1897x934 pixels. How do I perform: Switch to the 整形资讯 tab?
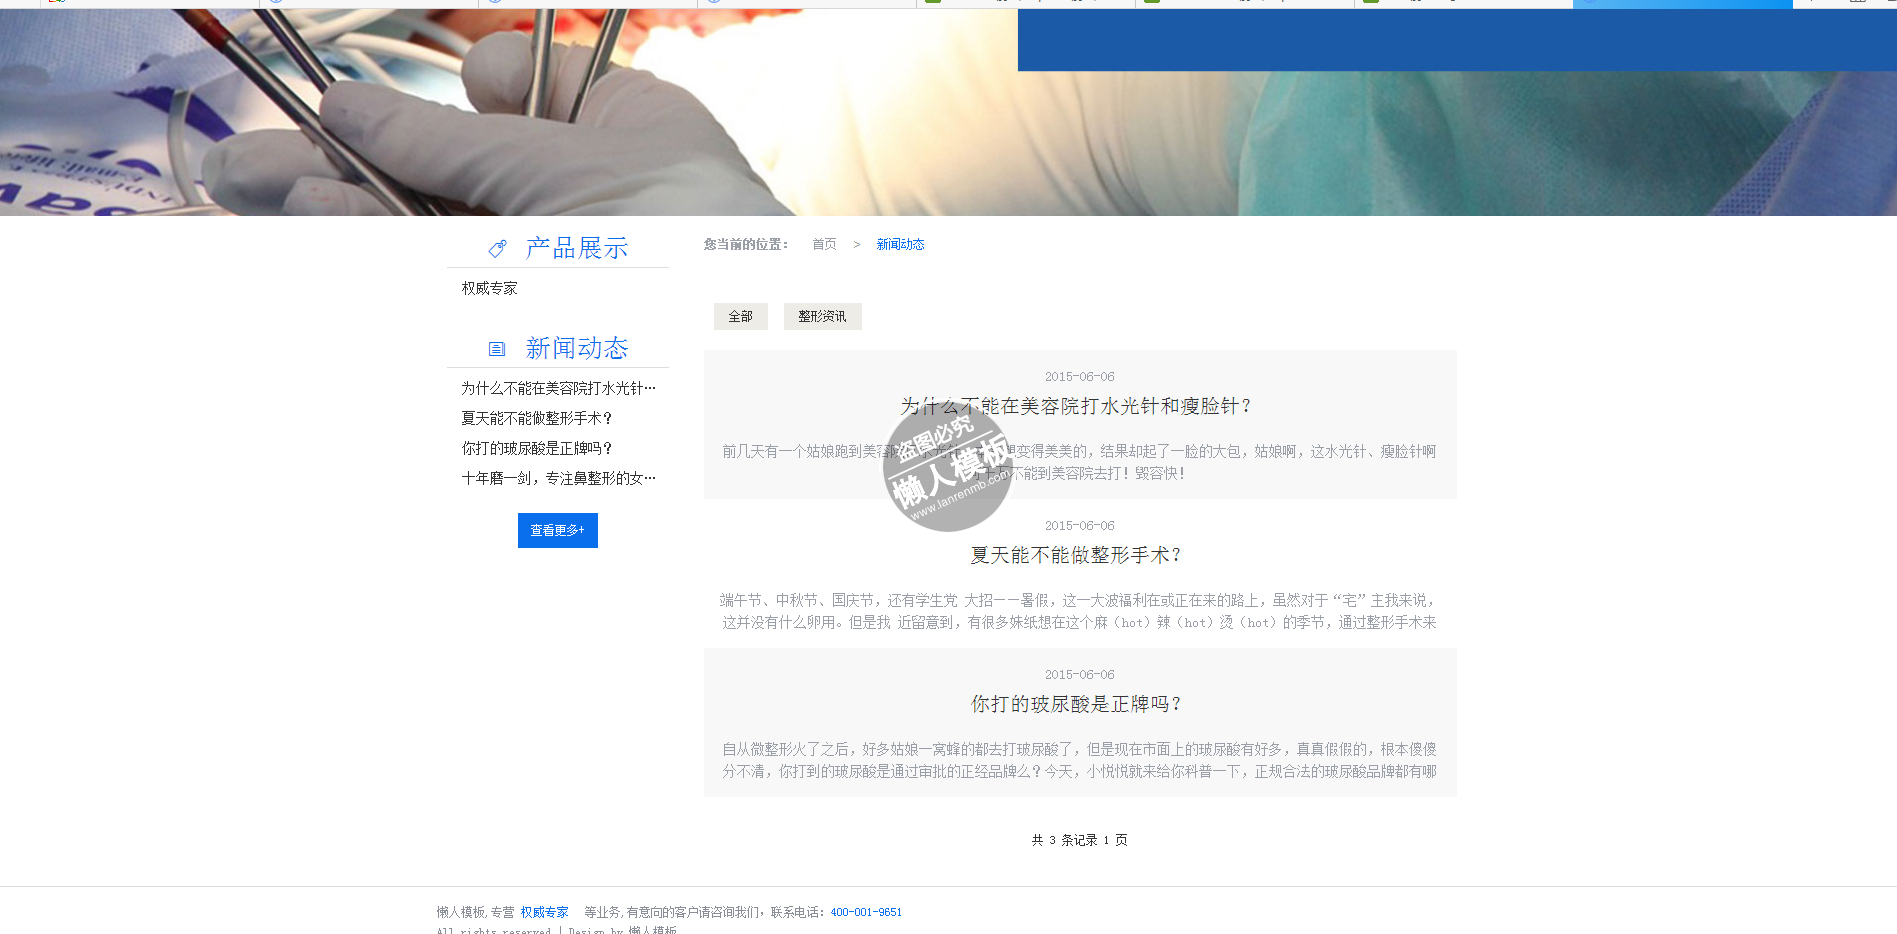coord(822,316)
